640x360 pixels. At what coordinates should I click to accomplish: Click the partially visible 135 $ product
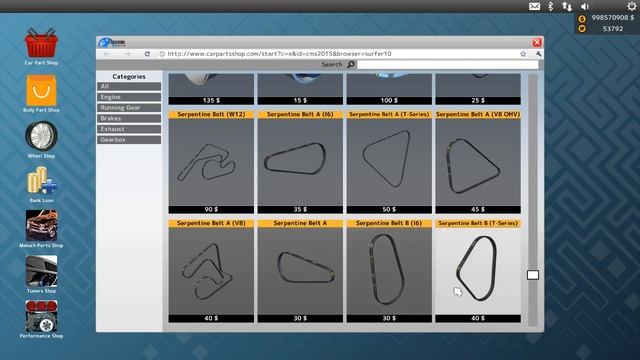[211, 89]
